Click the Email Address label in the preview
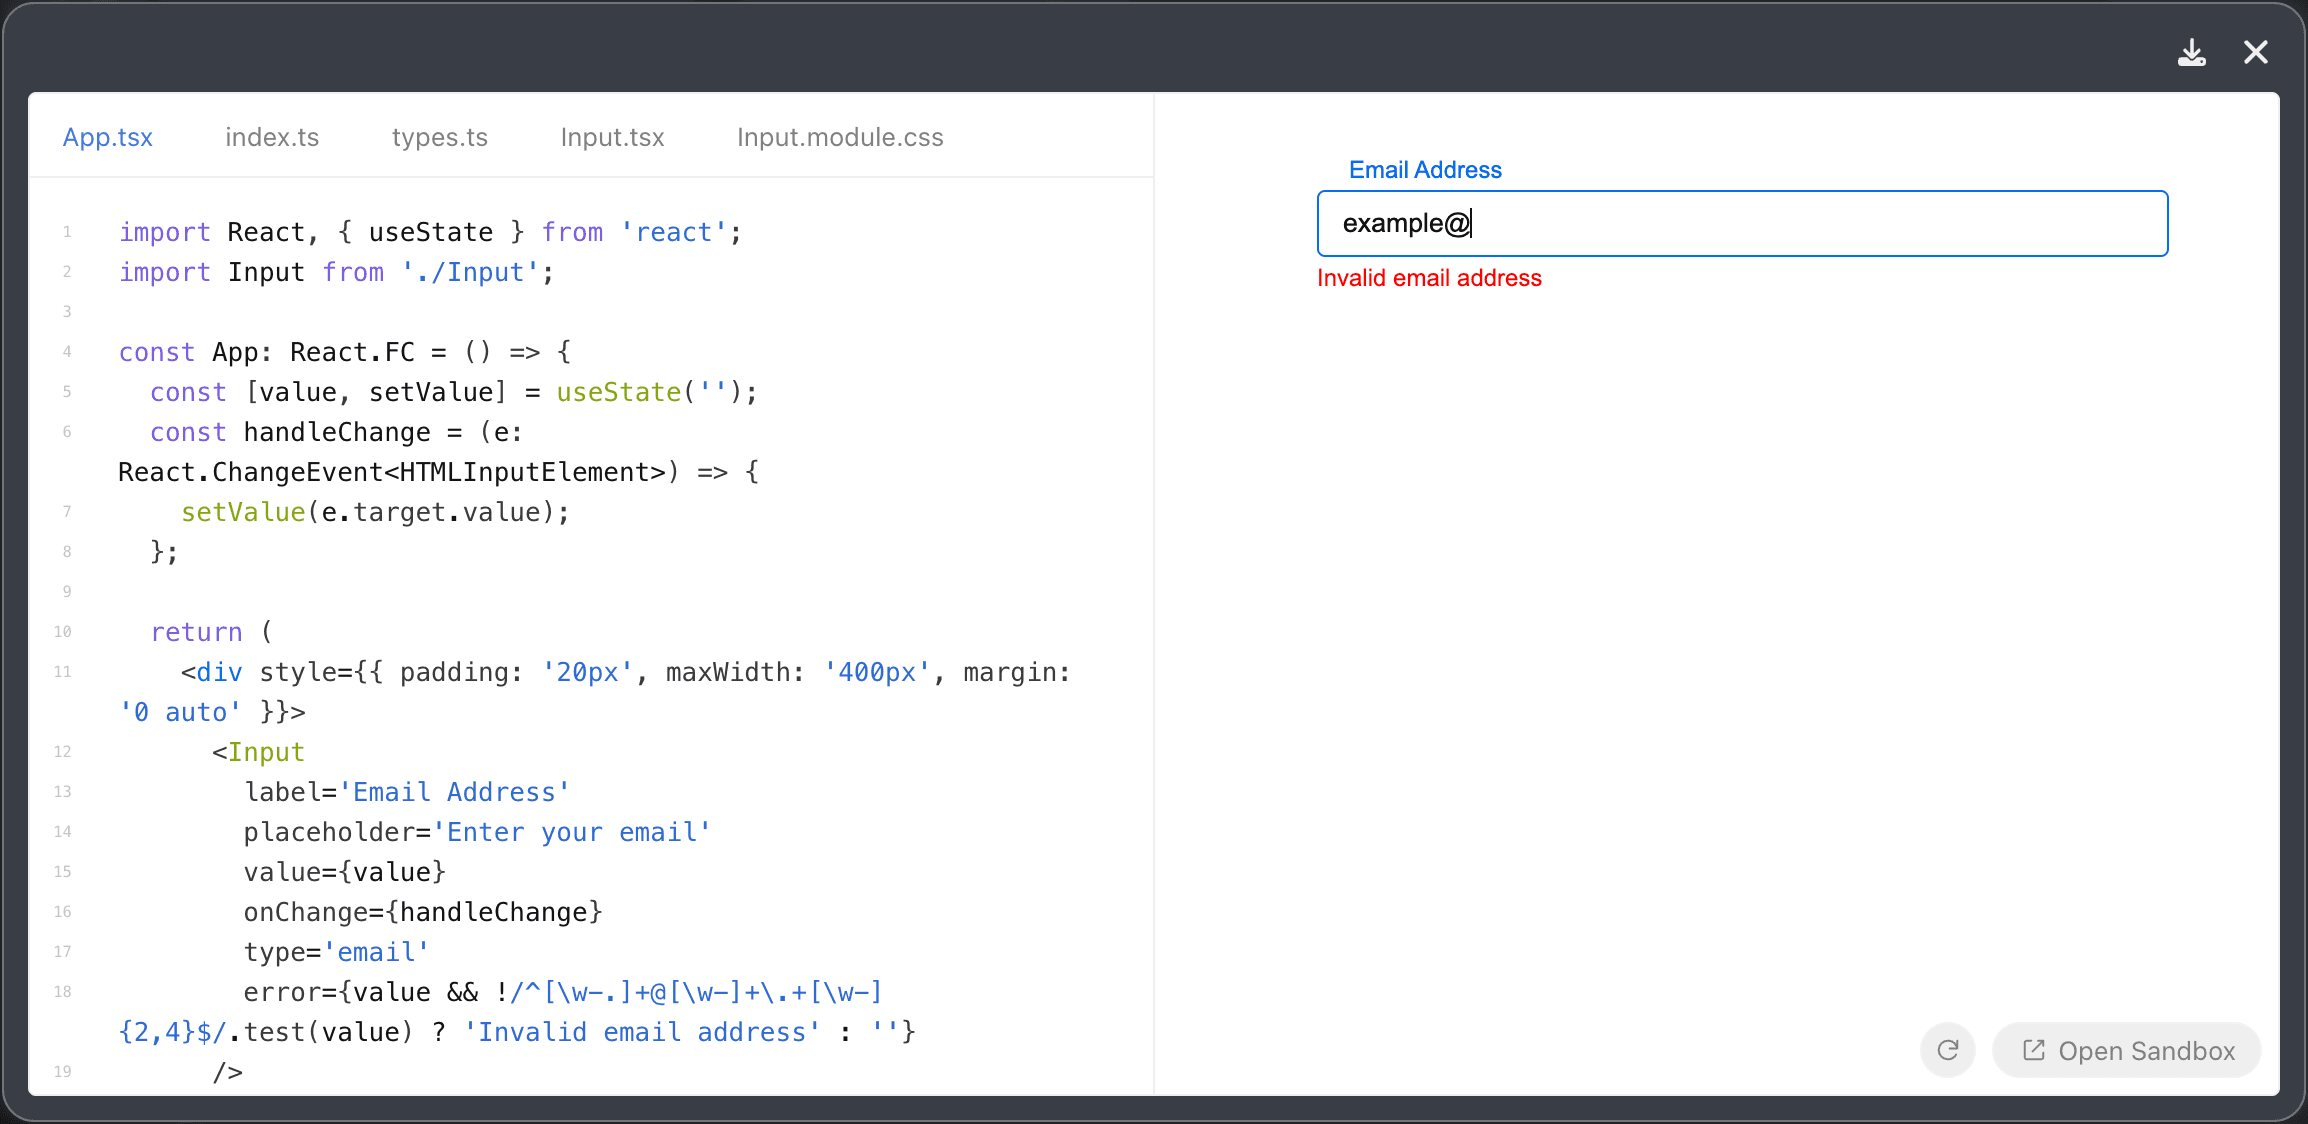The height and width of the screenshot is (1124, 2308). (1424, 169)
